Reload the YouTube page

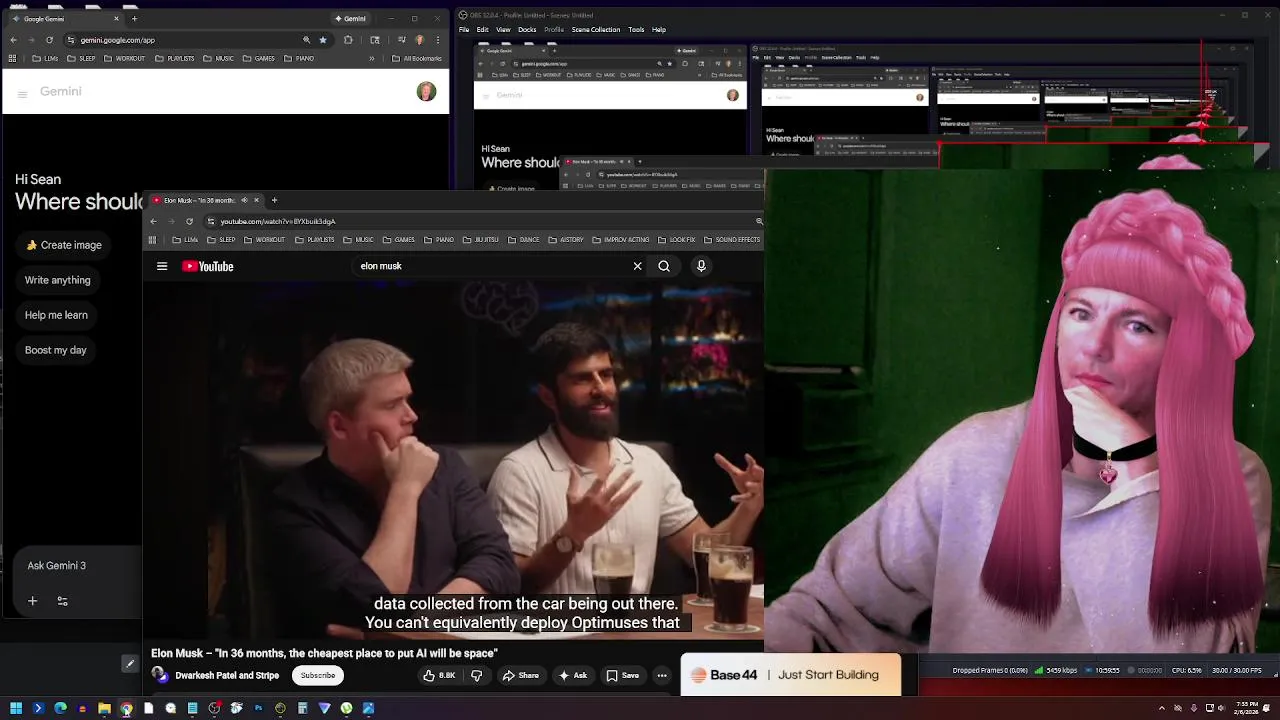[189, 221]
